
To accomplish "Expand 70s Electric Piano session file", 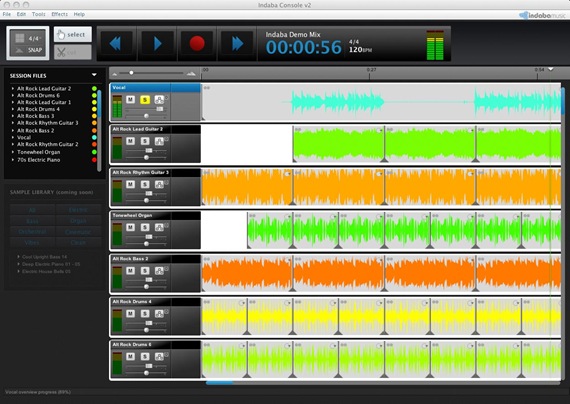I will point(13,160).
